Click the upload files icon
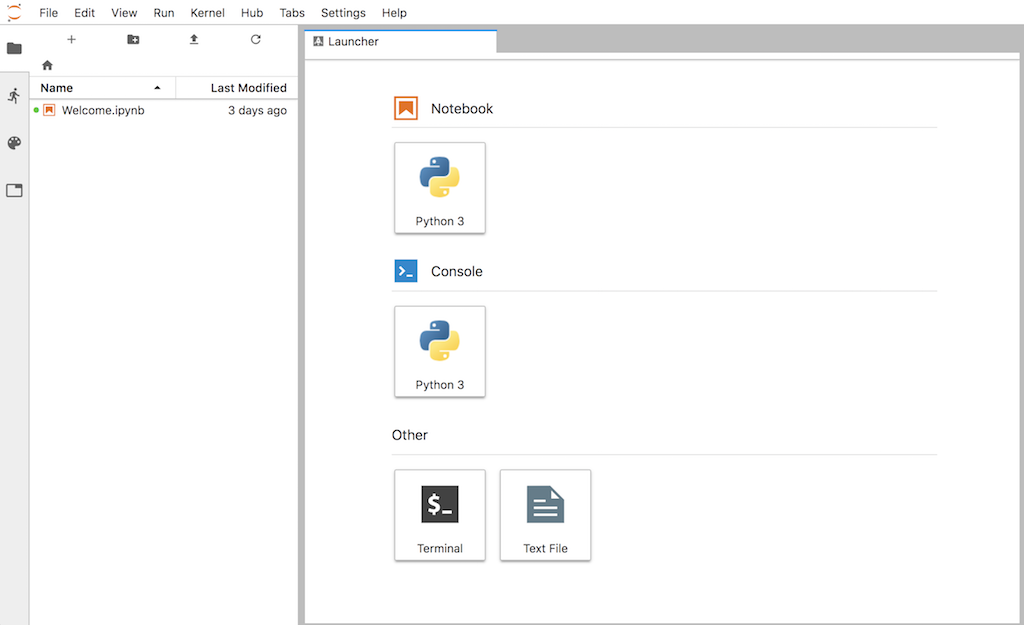 (194, 39)
